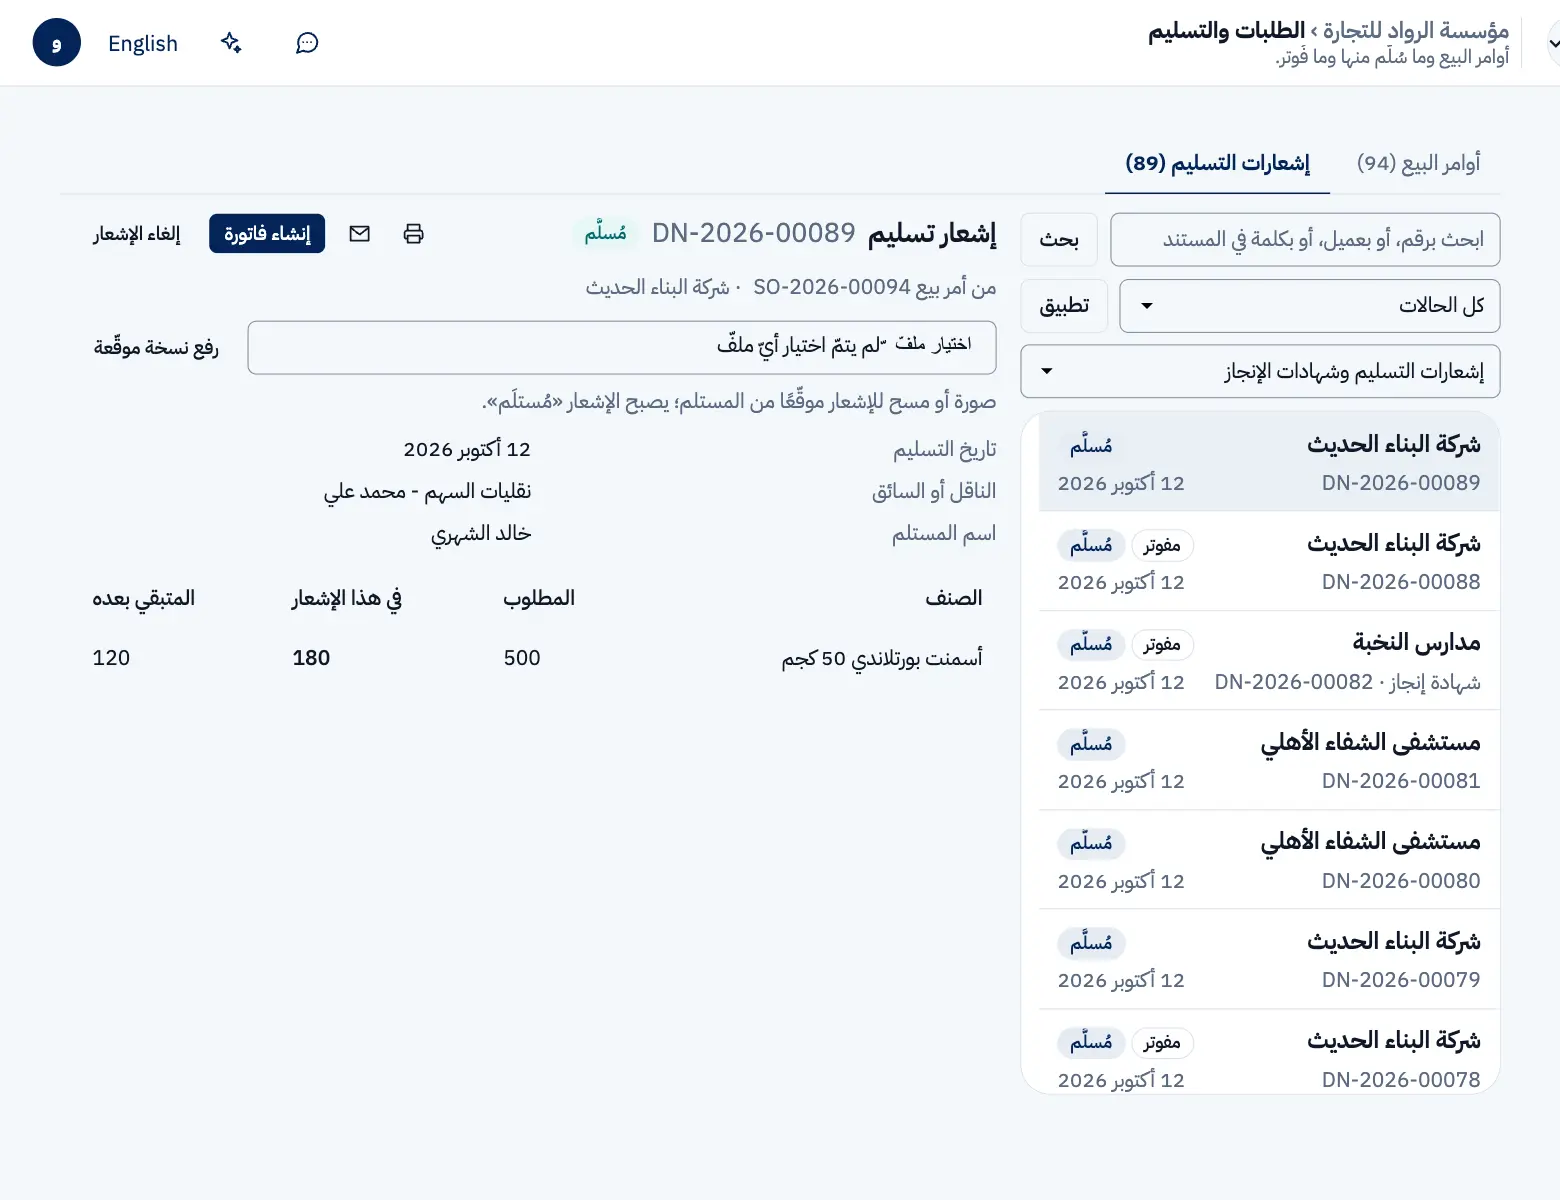Open list row DN-2026-00080
The image size is (1560, 1200).
(x=1269, y=860)
